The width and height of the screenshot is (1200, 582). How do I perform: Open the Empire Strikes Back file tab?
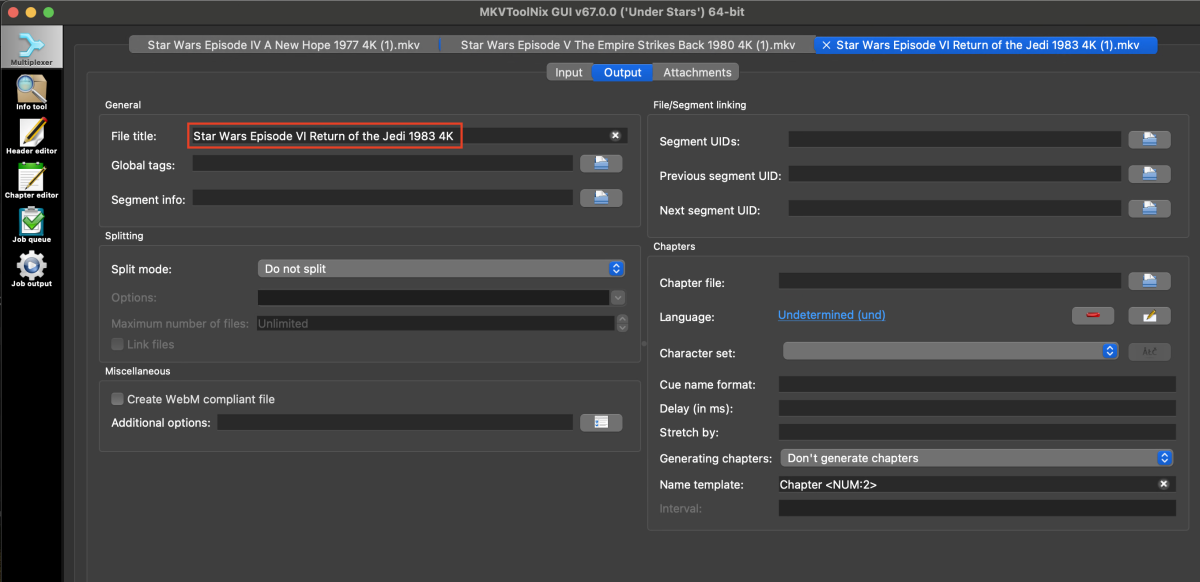627,45
